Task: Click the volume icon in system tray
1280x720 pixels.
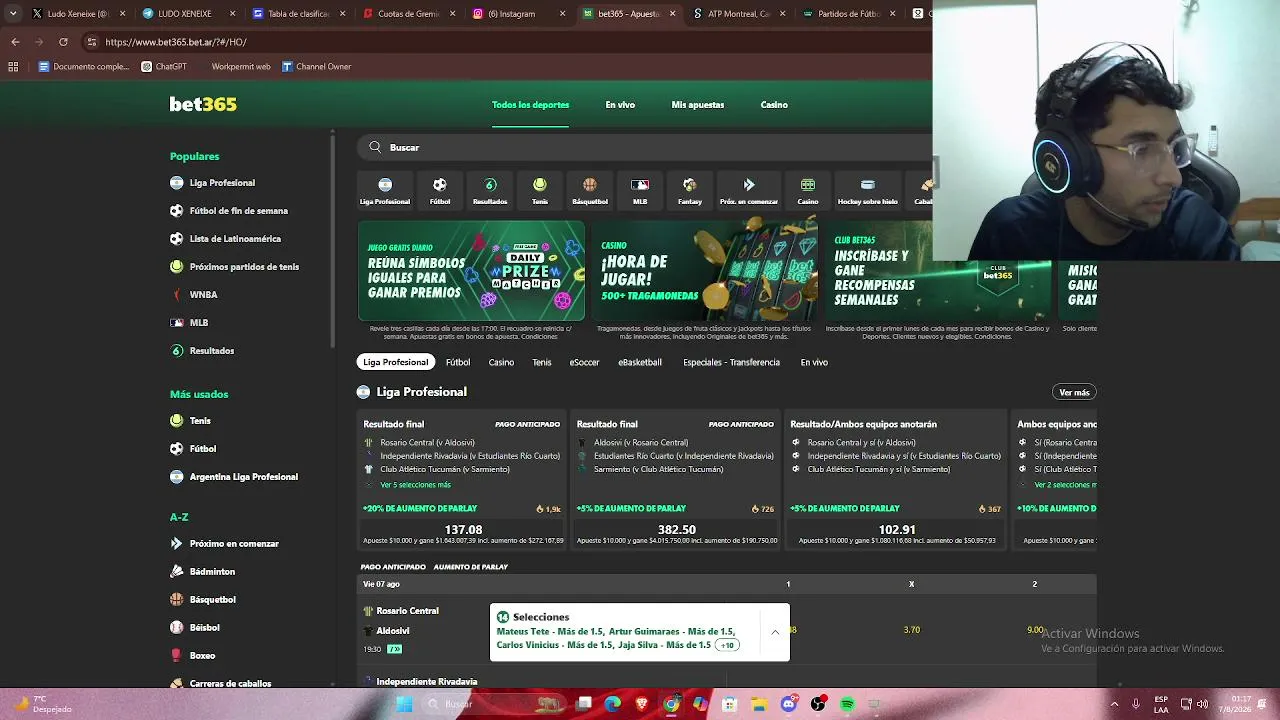Action: click(1202, 704)
